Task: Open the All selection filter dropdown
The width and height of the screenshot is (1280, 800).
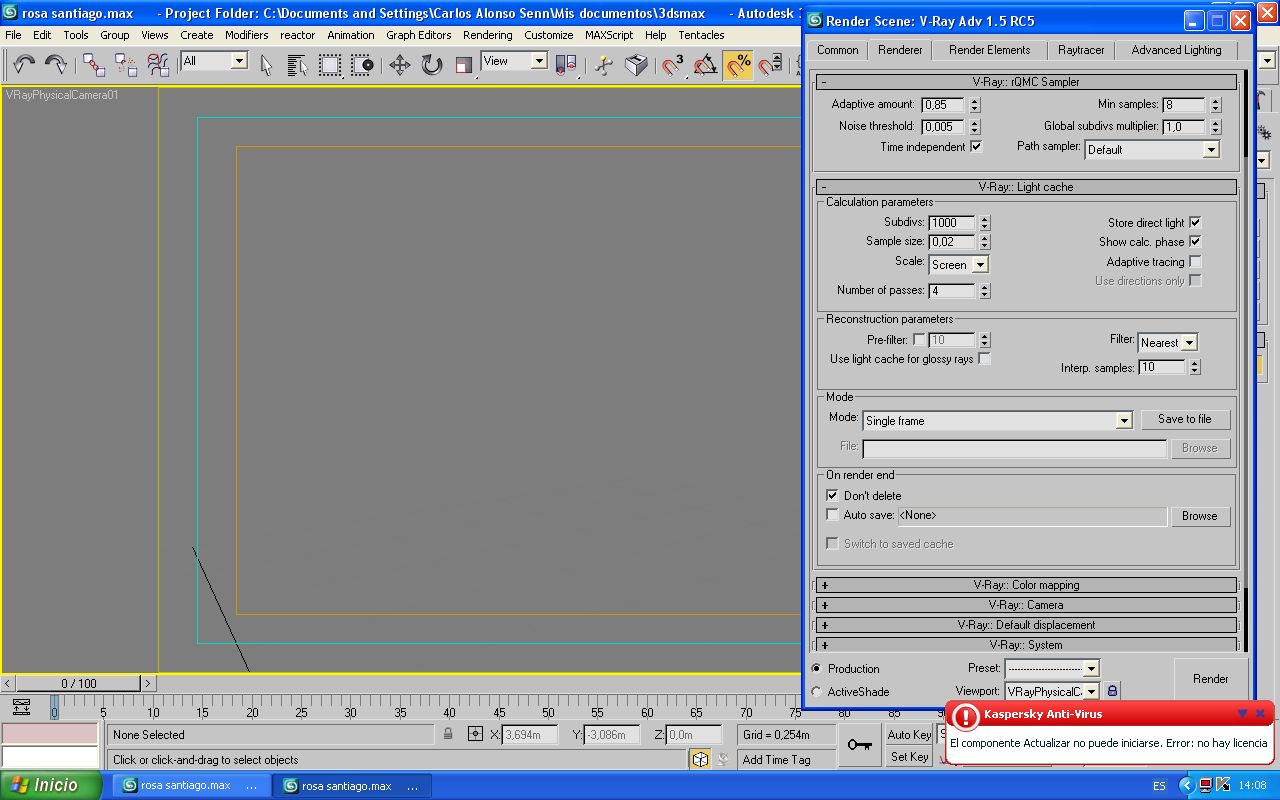Action: (x=214, y=61)
